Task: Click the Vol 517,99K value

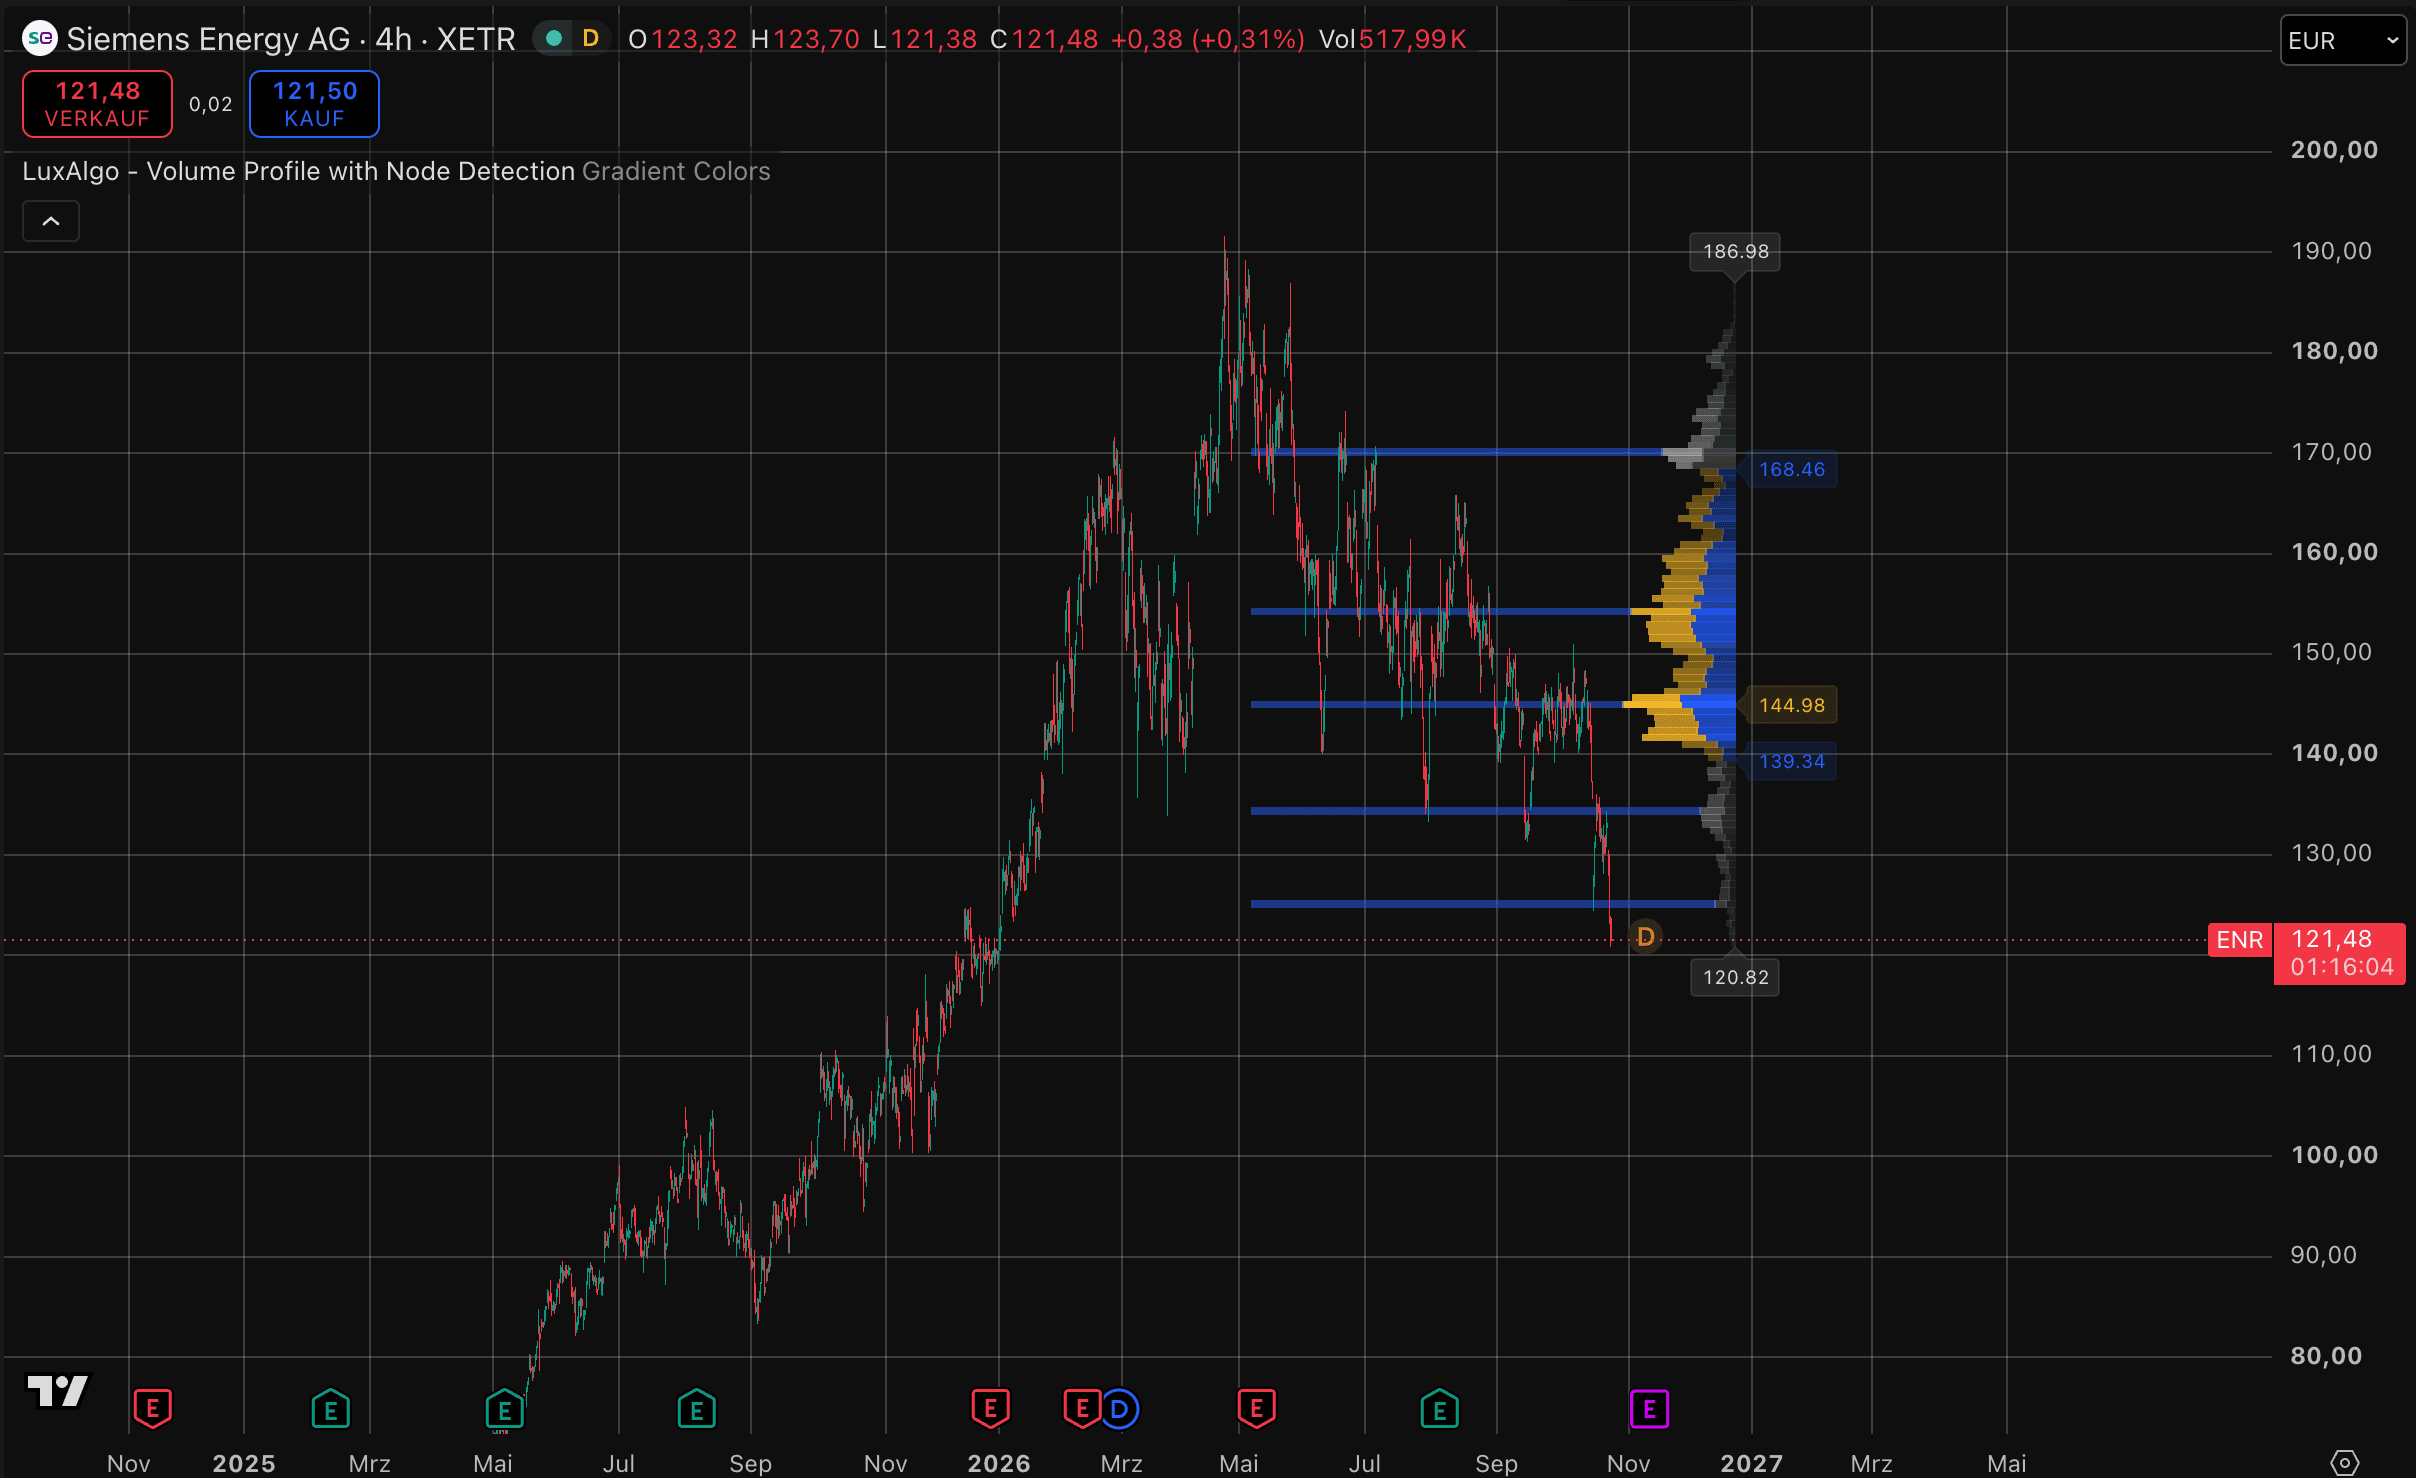Action: point(1392,39)
